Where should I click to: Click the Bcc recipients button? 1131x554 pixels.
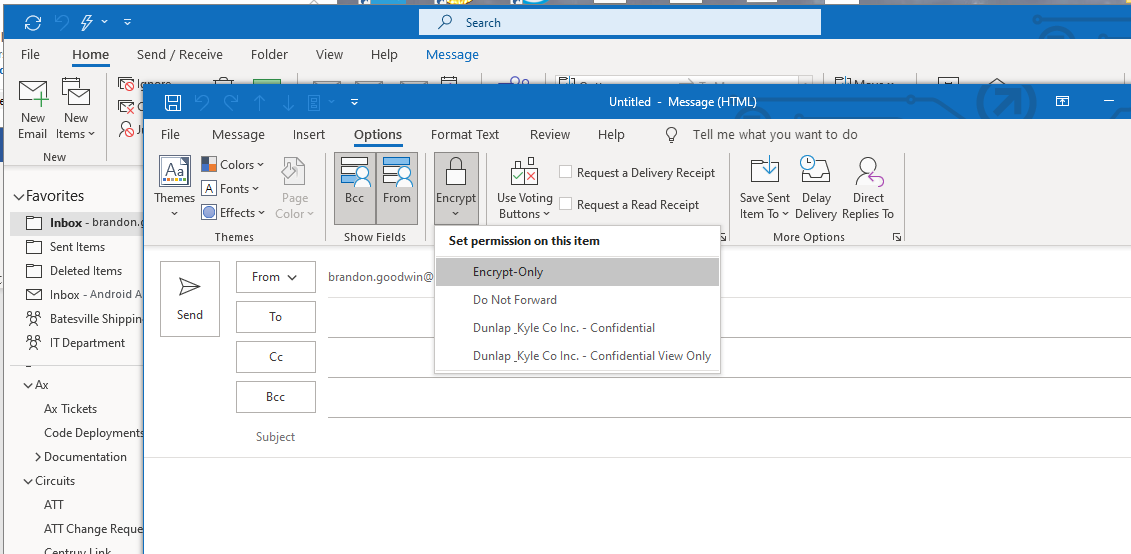pyautogui.click(x=276, y=397)
